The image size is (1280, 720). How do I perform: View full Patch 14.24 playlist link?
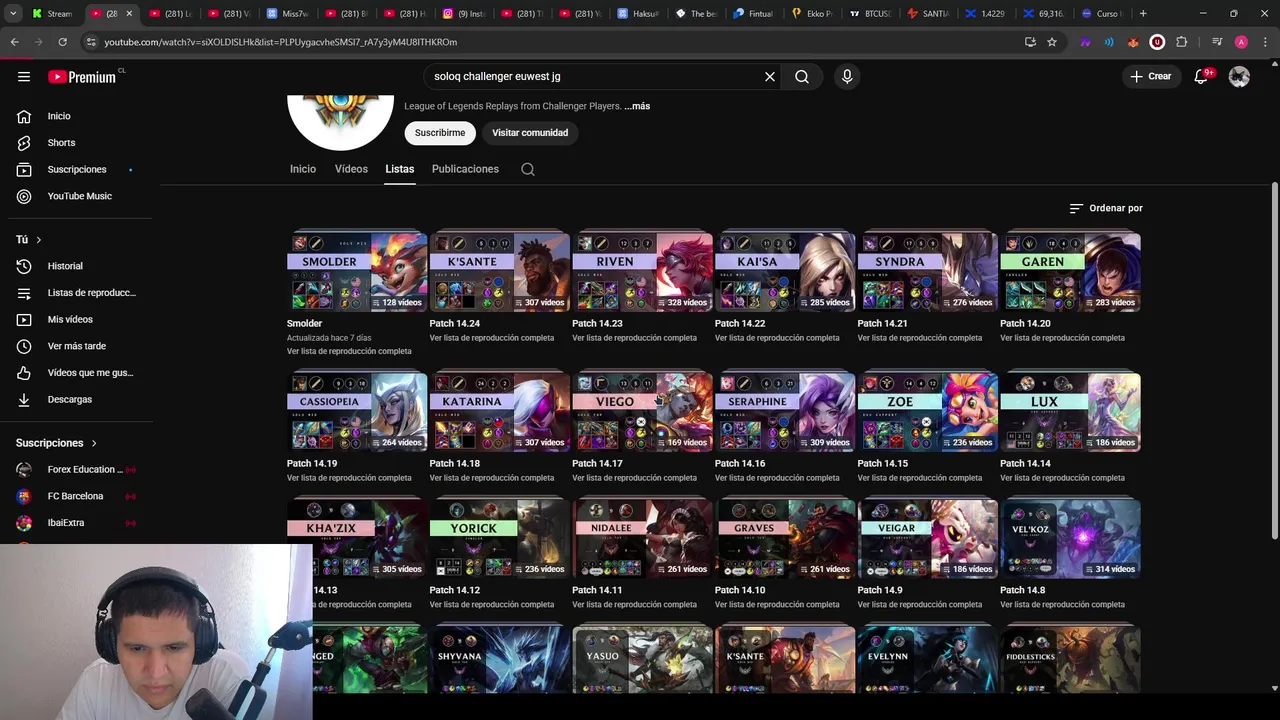[492, 338]
